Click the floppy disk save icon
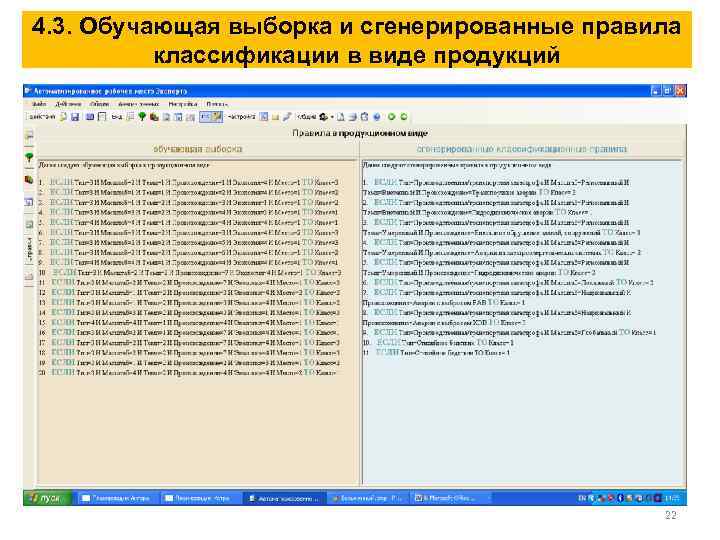 tap(75, 117)
